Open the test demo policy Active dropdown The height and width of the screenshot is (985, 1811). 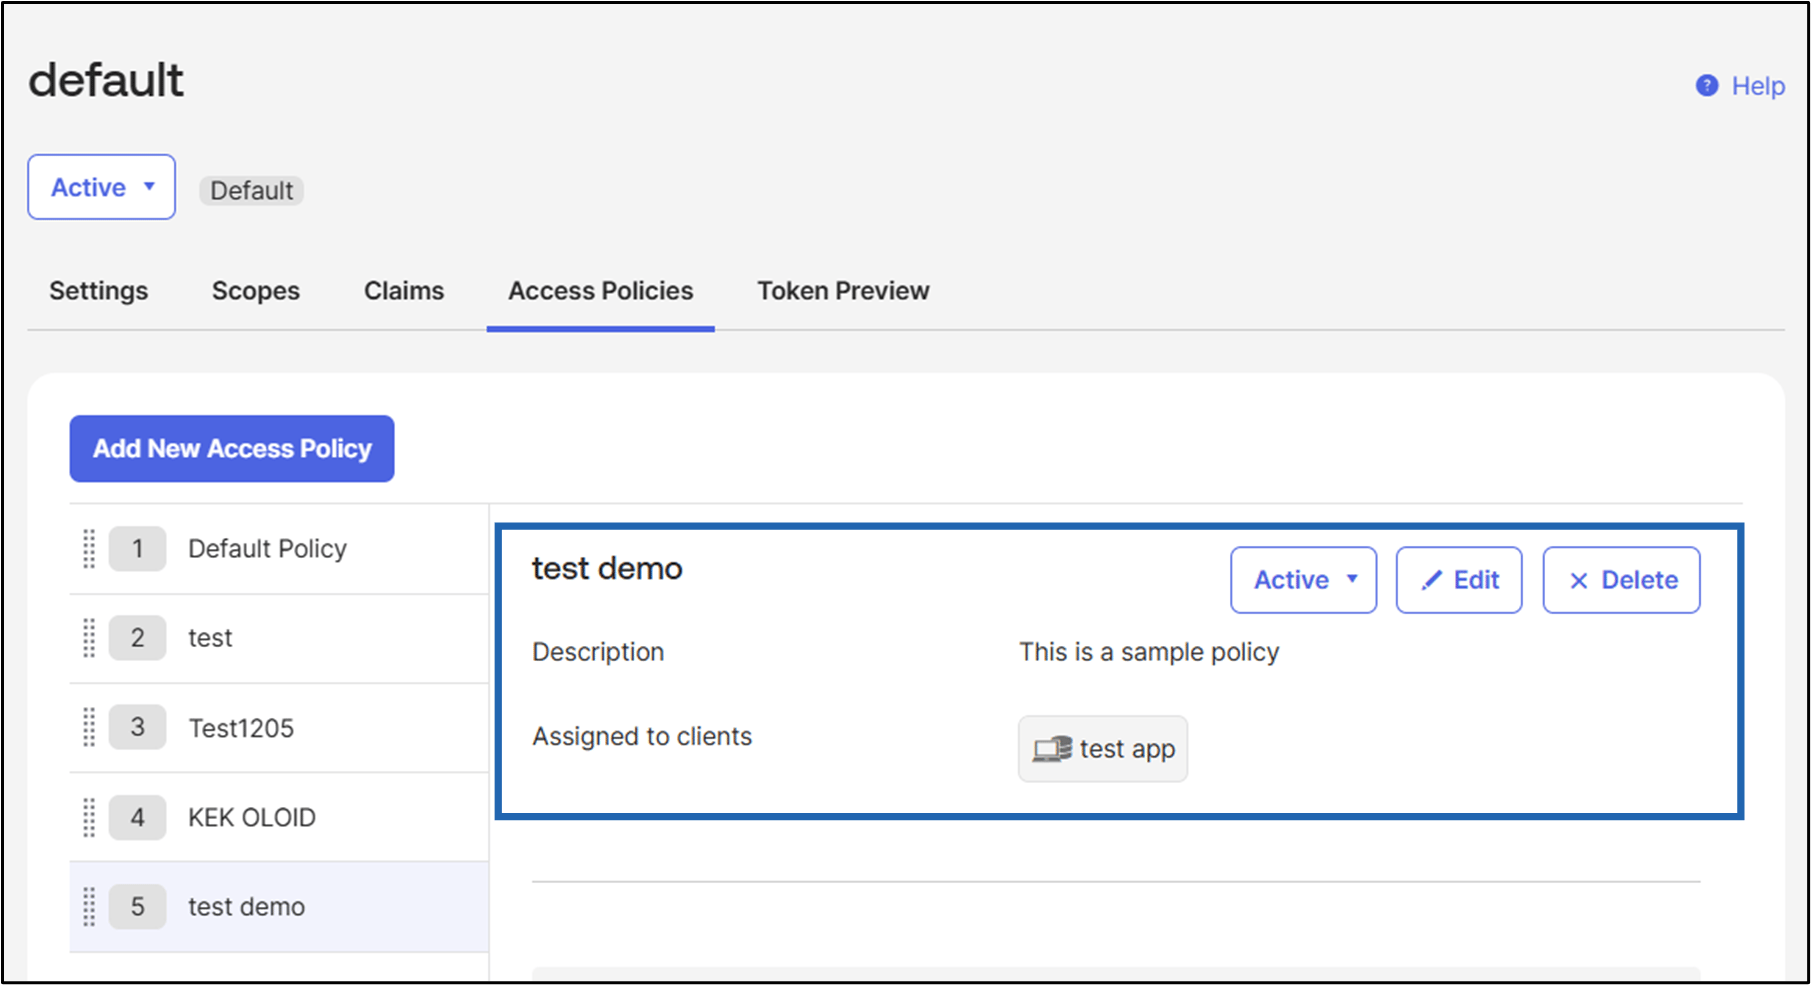tap(1303, 580)
